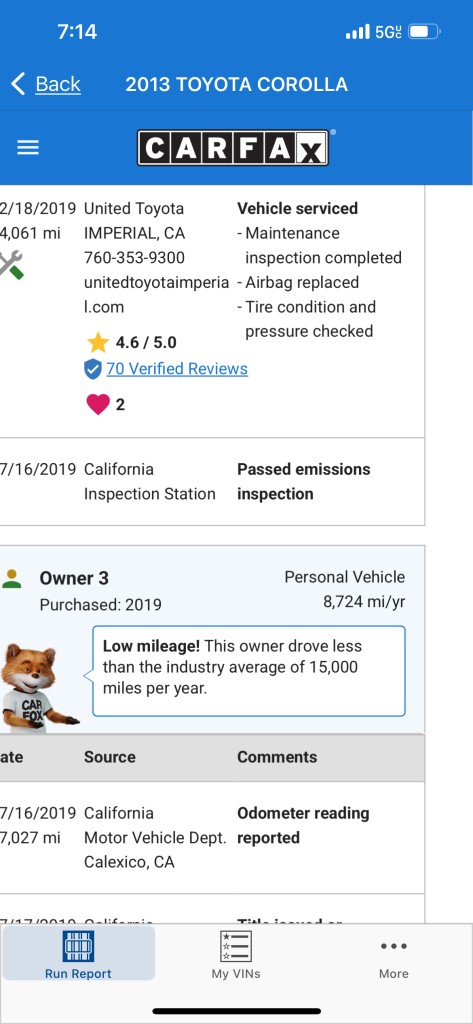The height and width of the screenshot is (1024, 473).
Task: Tap the verified shield badge icon
Action: click(x=93, y=369)
